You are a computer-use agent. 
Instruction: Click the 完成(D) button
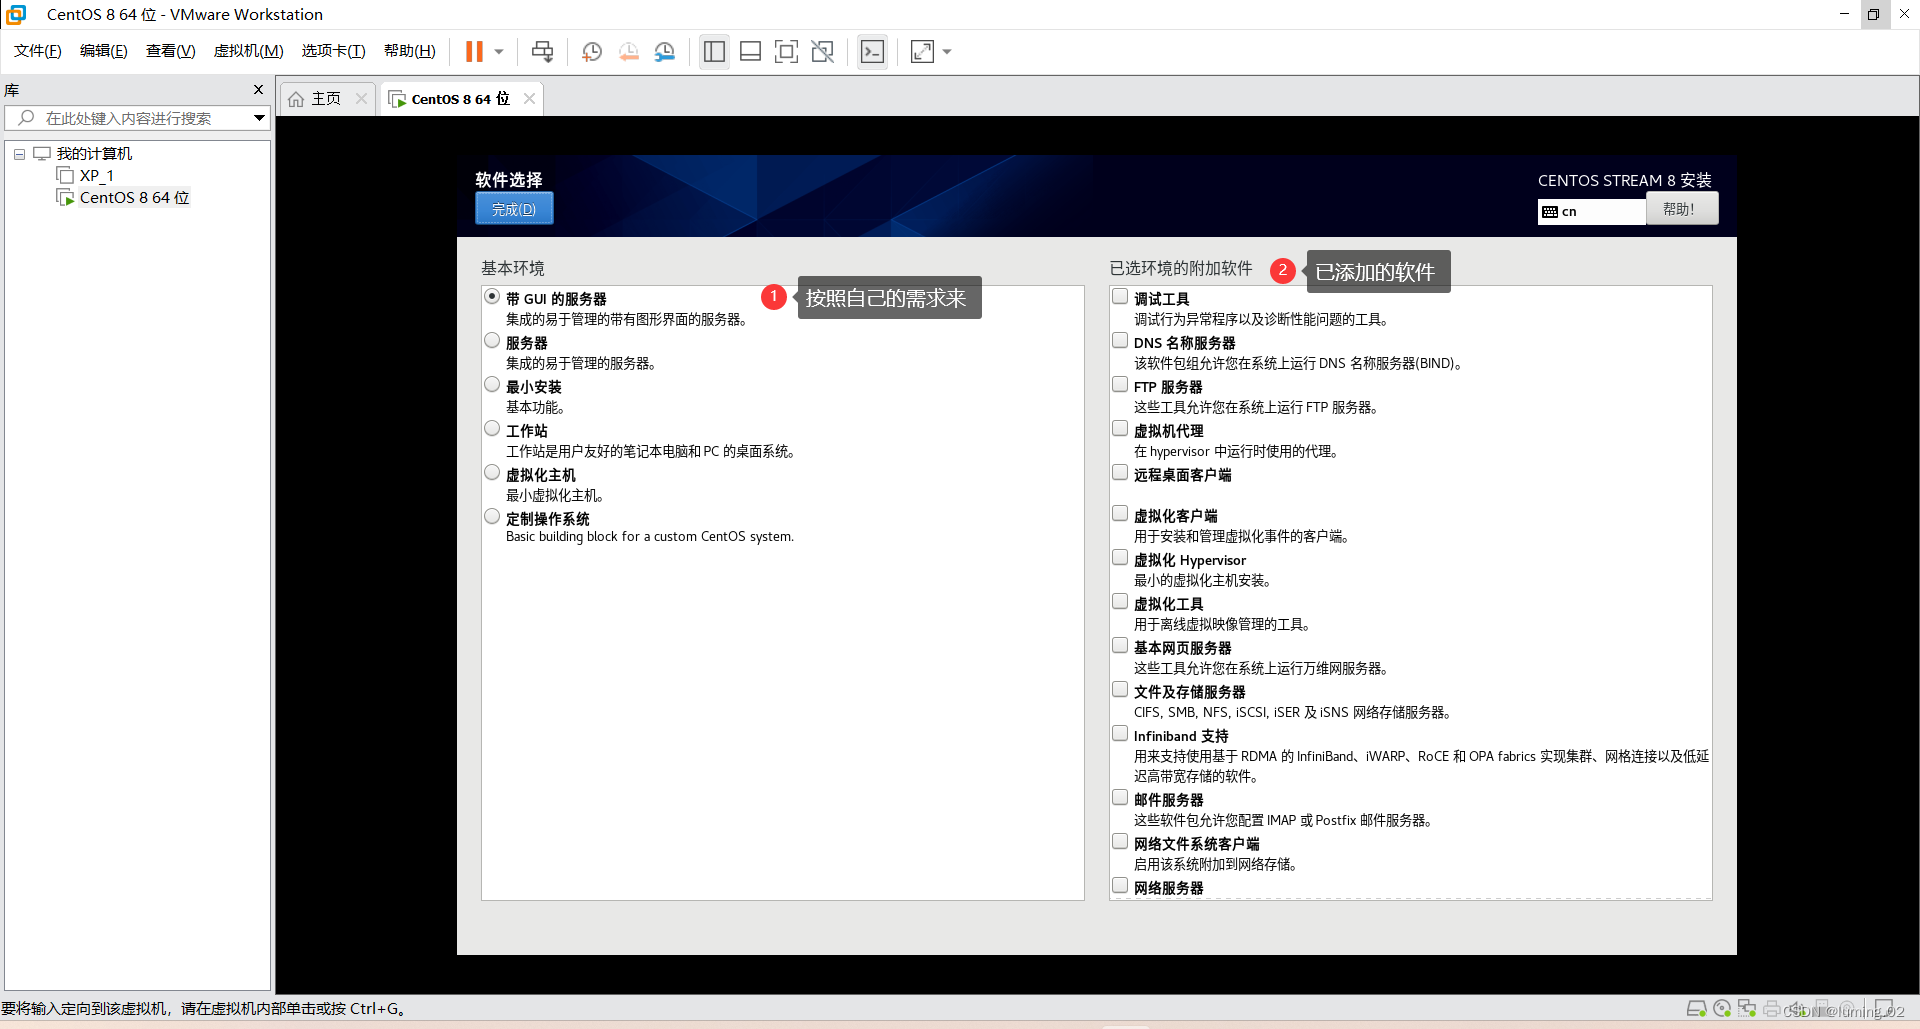pos(514,209)
